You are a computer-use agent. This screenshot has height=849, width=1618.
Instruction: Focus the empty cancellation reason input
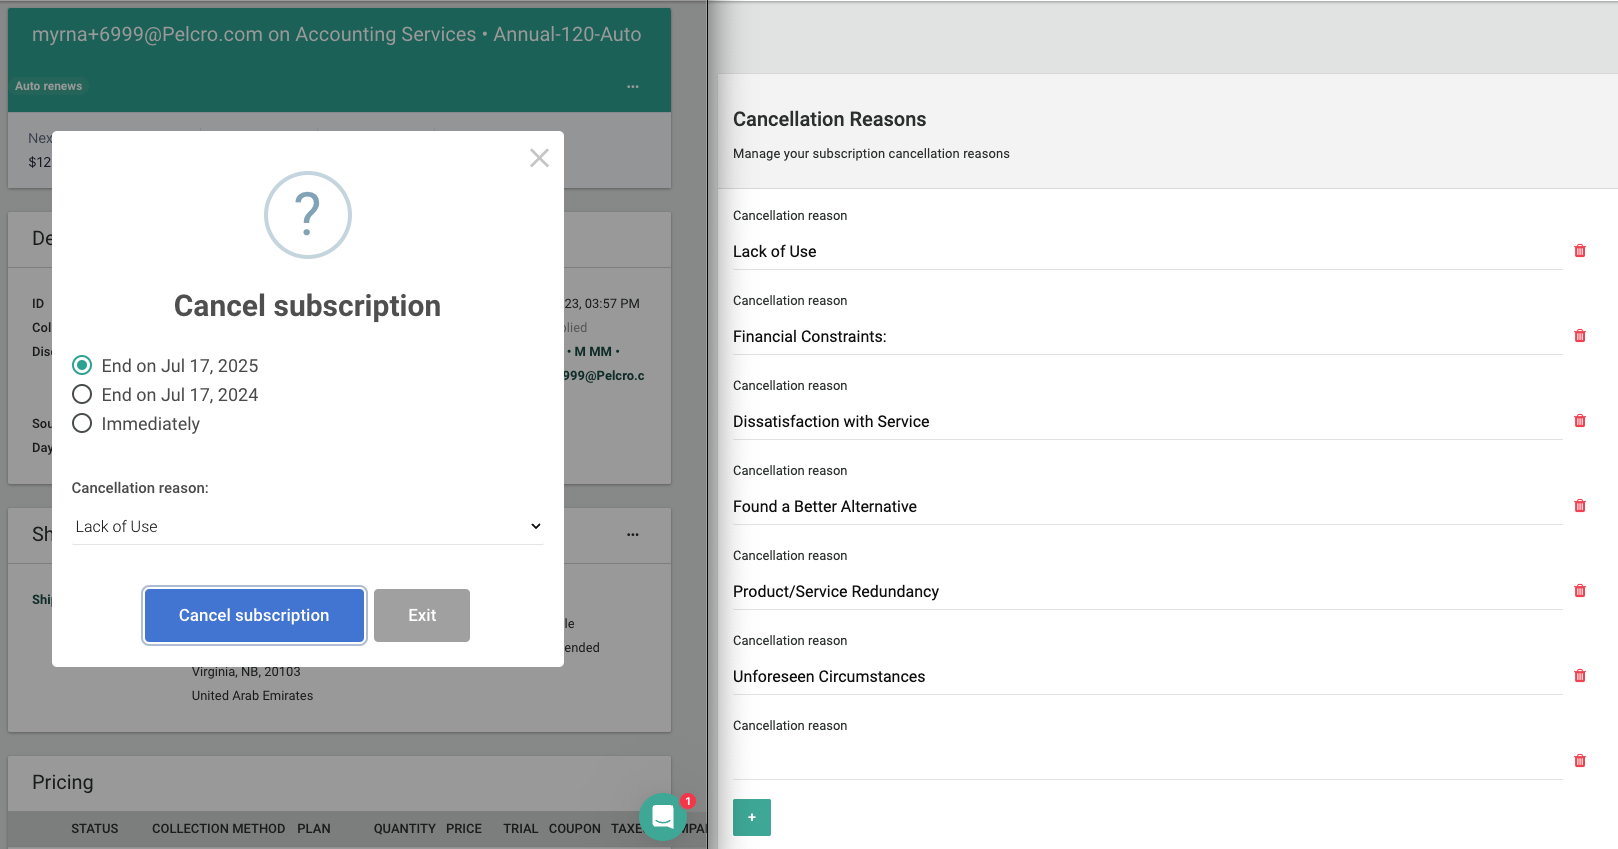pyautogui.click(x=1147, y=762)
